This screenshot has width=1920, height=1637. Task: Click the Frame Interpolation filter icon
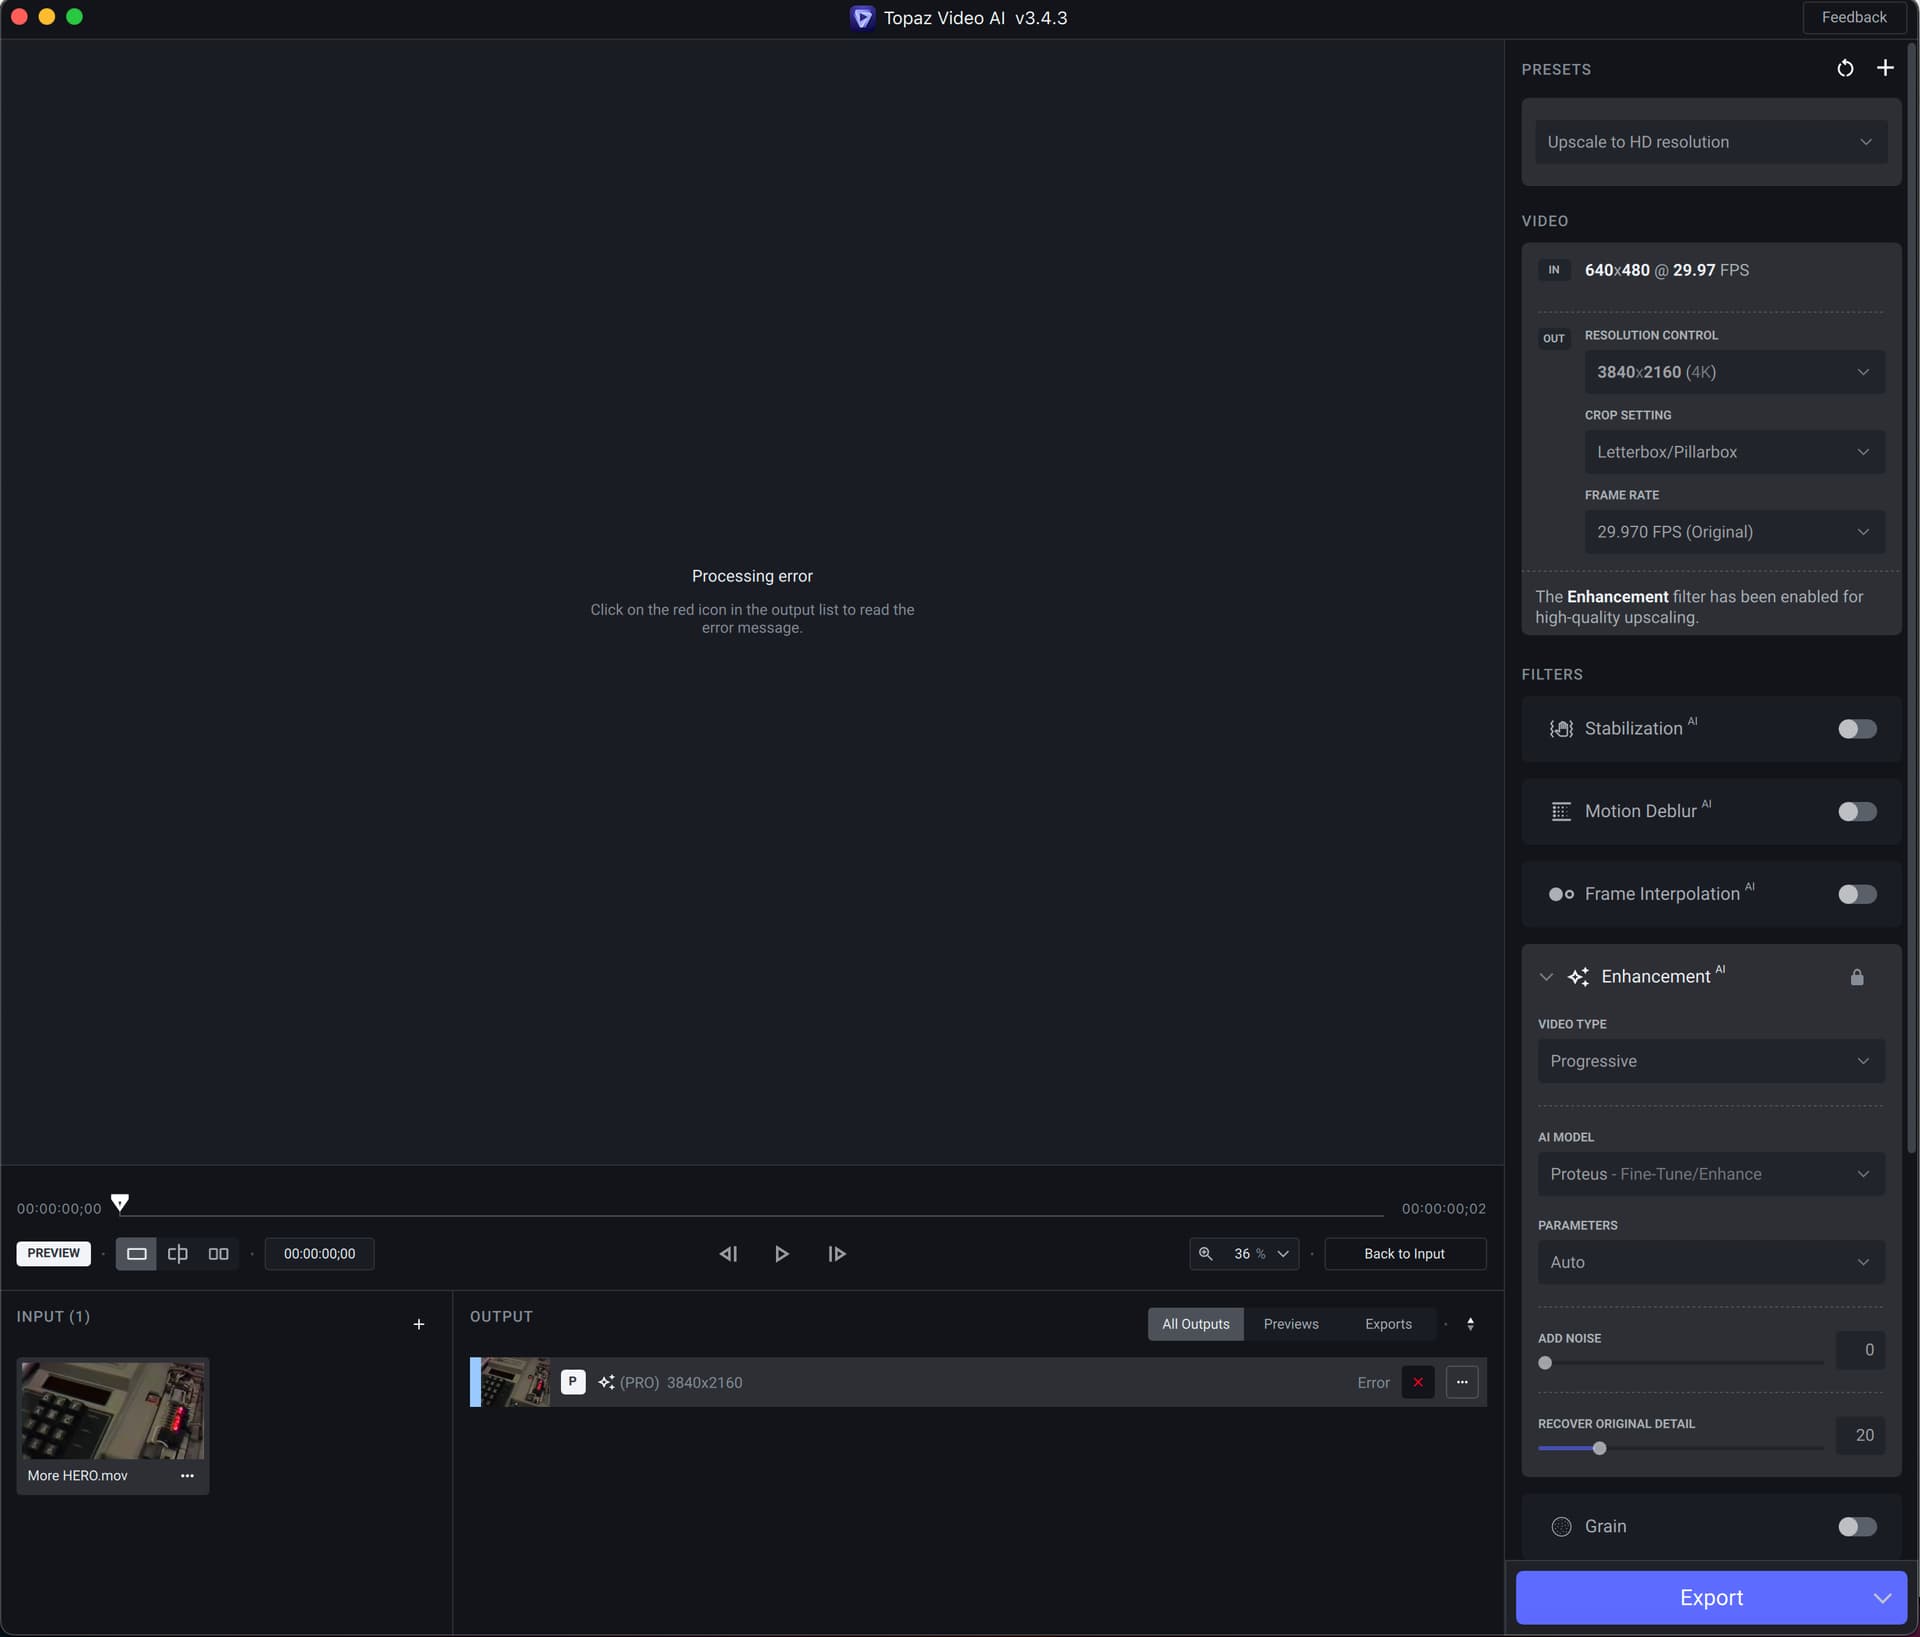click(1560, 894)
